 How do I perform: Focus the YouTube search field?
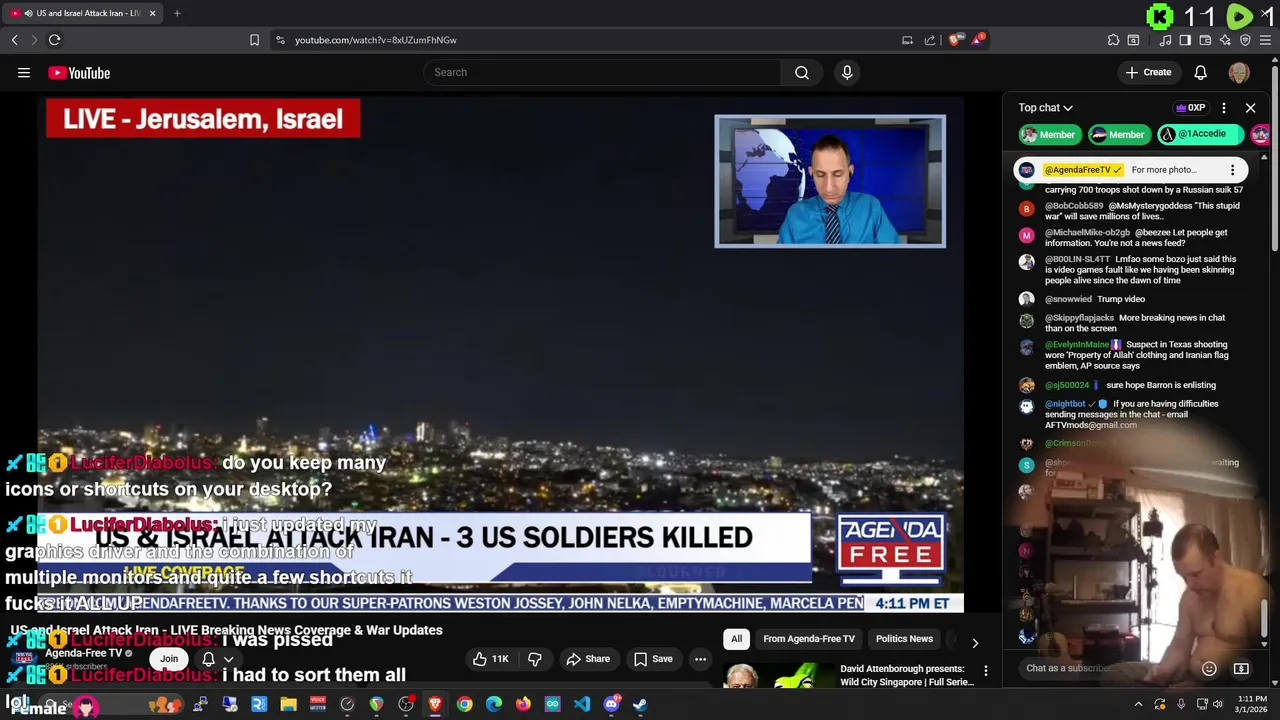[603, 72]
